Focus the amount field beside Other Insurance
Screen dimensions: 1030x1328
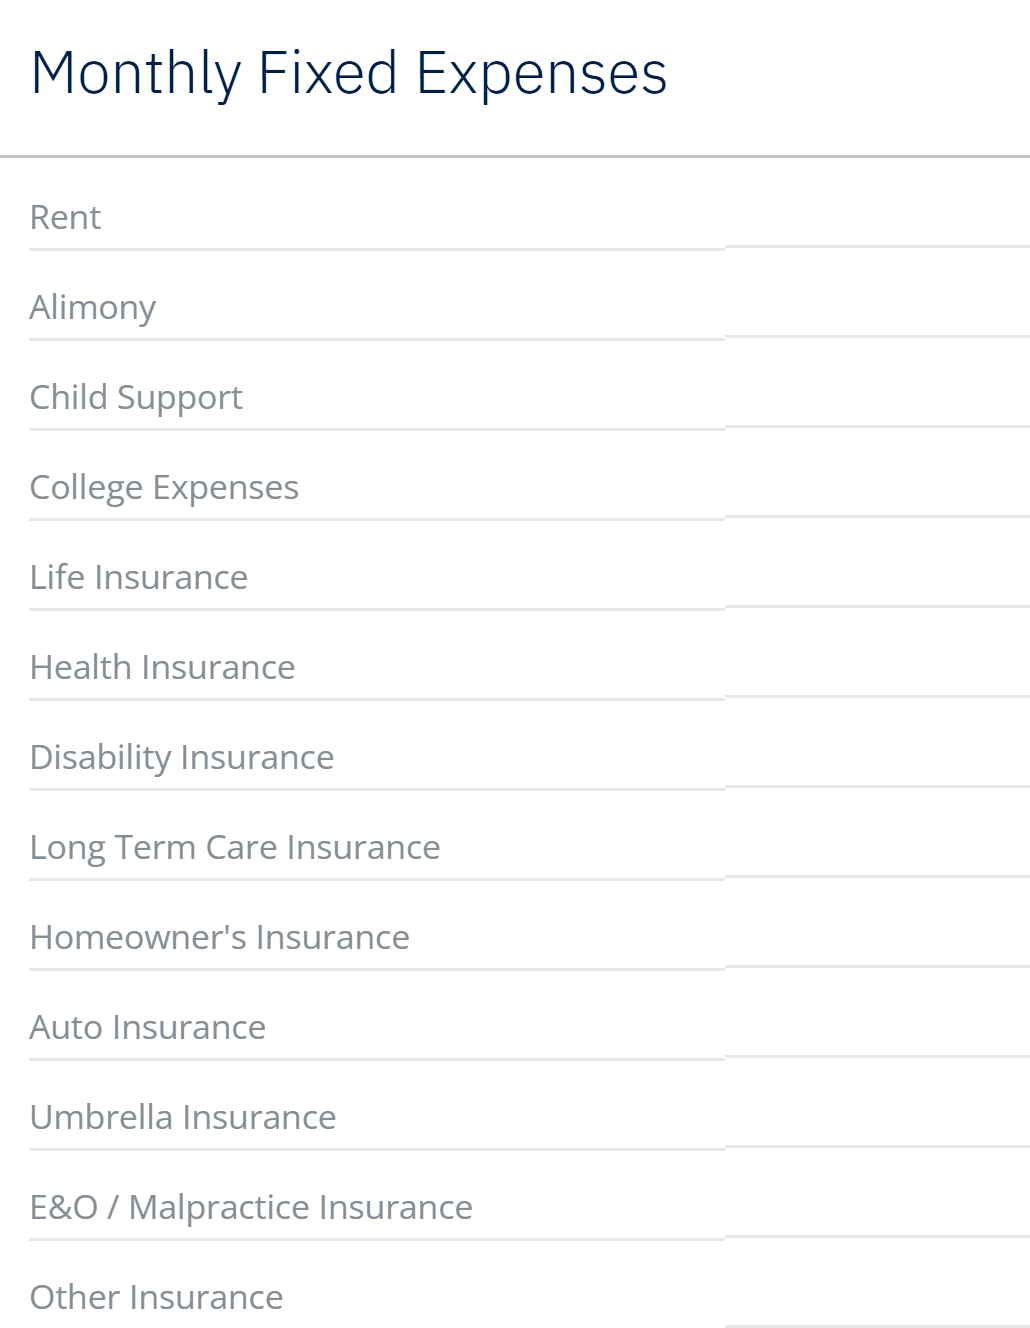[x=876, y=1296]
